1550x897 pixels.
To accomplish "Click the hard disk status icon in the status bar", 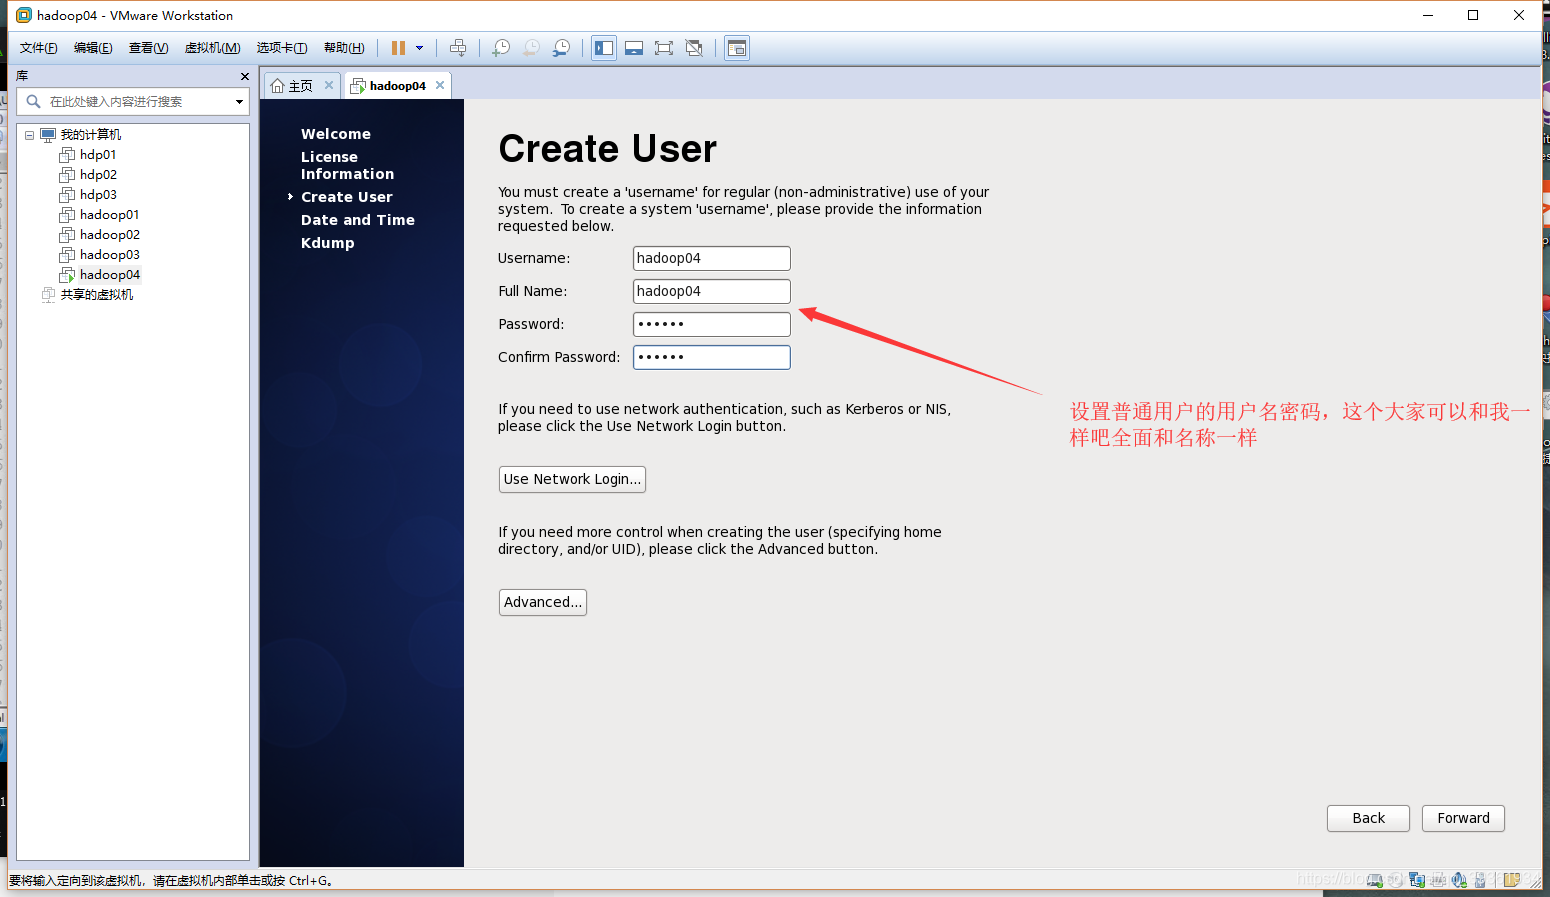I will pyautogui.click(x=1375, y=880).
